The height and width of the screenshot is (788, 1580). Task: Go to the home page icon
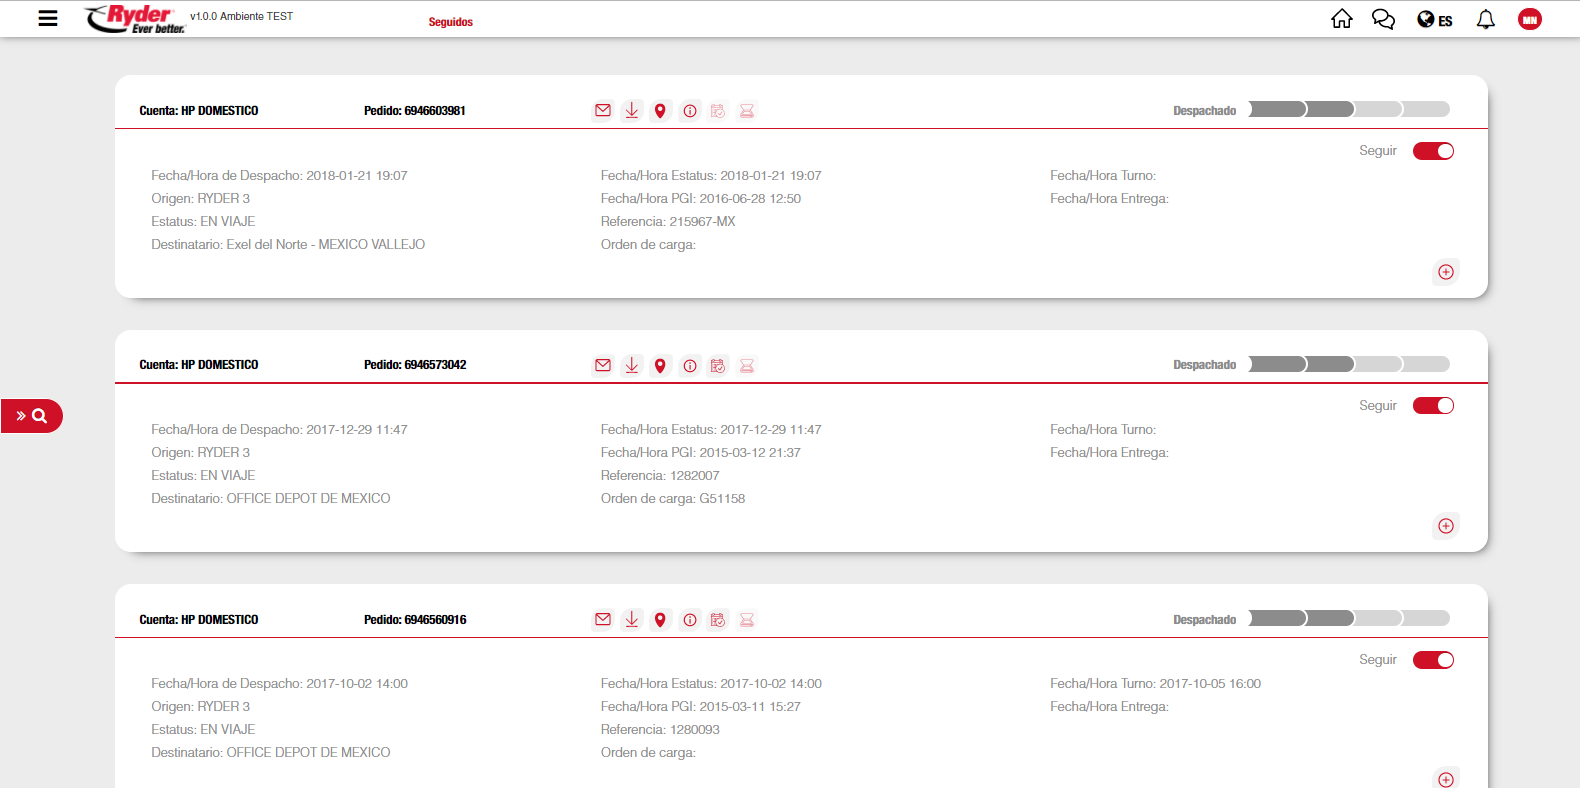(1341, 19)
